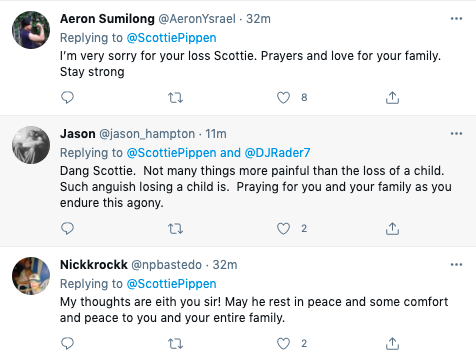Reply to Nickkrockk's tweet
This screenshot has width=476, height=360.
click(x=67, y=343)
